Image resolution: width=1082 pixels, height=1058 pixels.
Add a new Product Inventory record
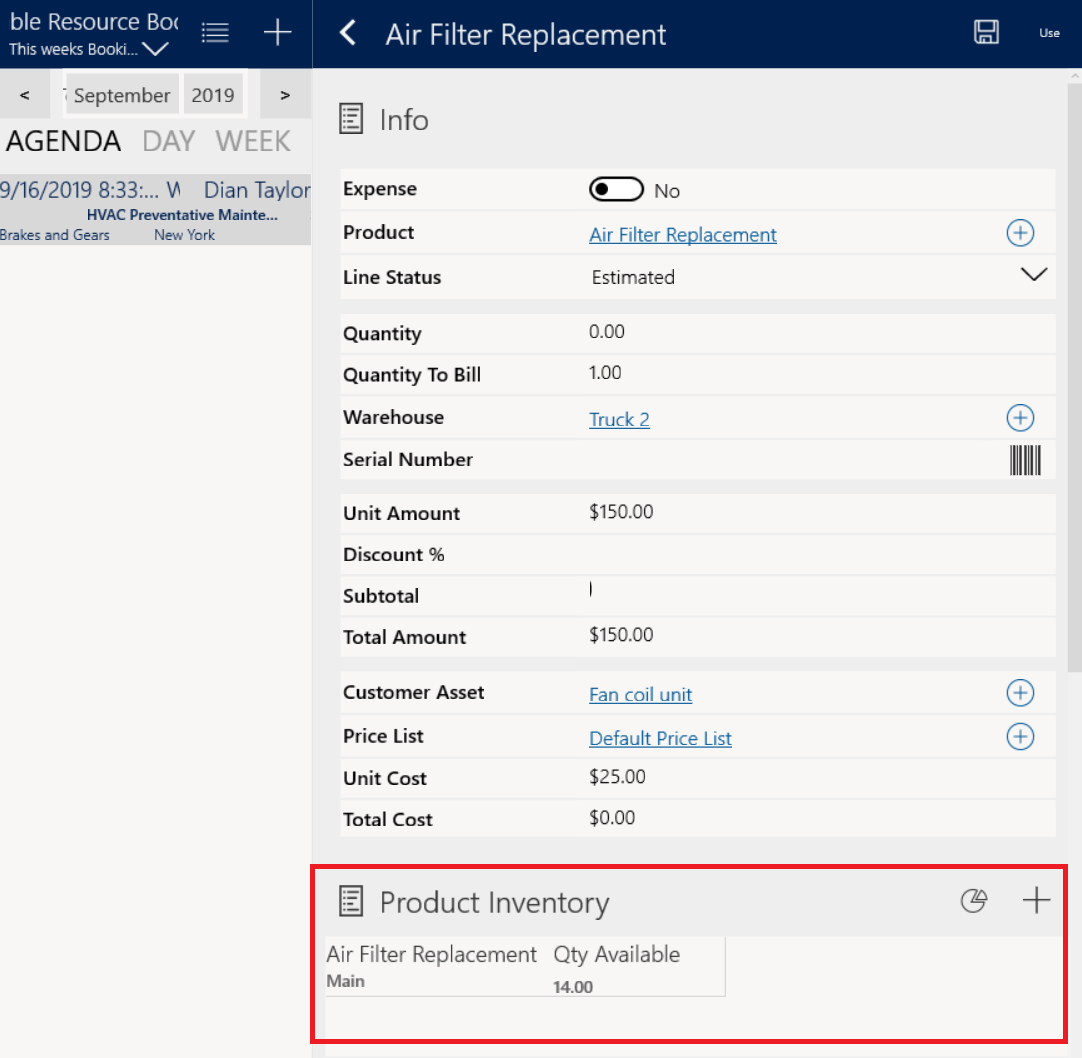pos(1036,901)
